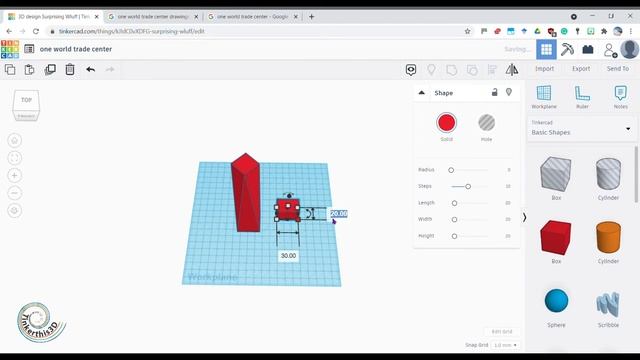The image size is (640, 360).
Task: Open the user profile avatar
Action: pyautogui.click(x=629, y=49)
